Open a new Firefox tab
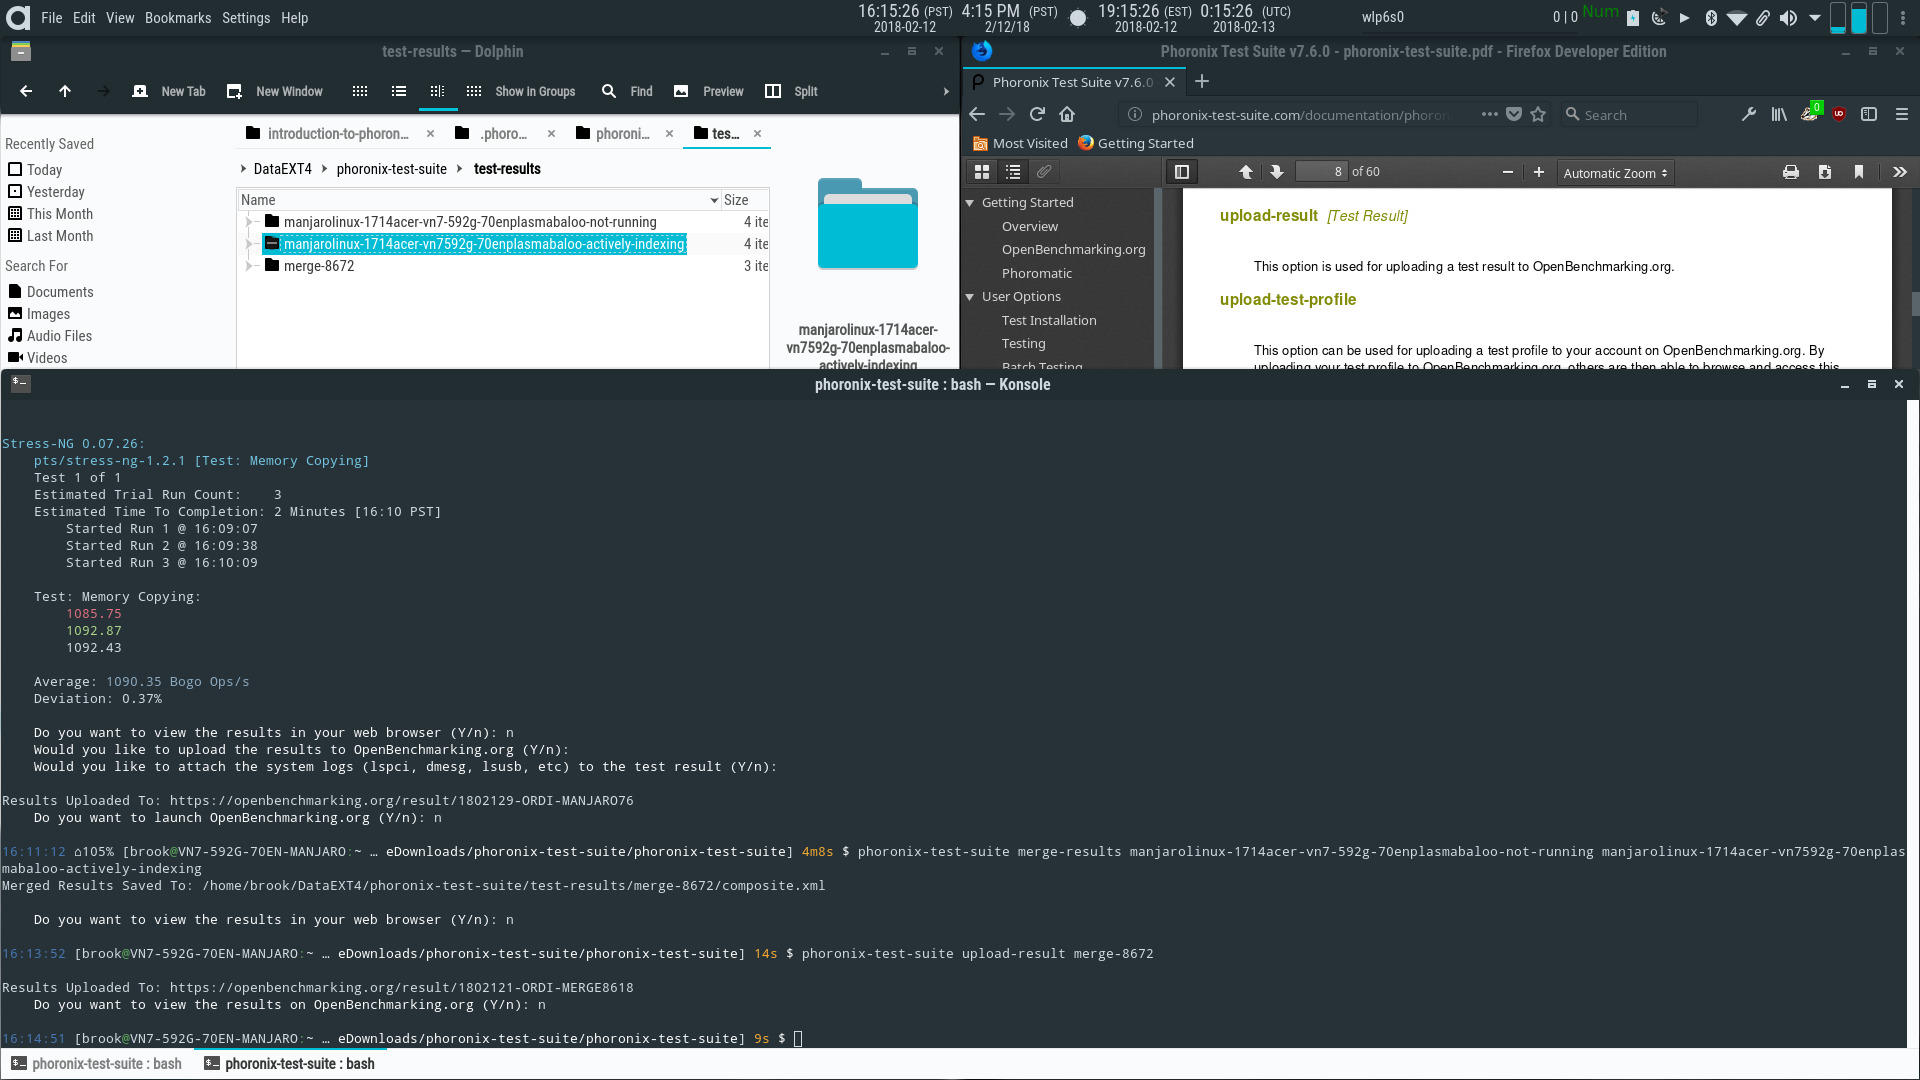The width and height of the screenshot is (1920, 1080). point(1202,82)
